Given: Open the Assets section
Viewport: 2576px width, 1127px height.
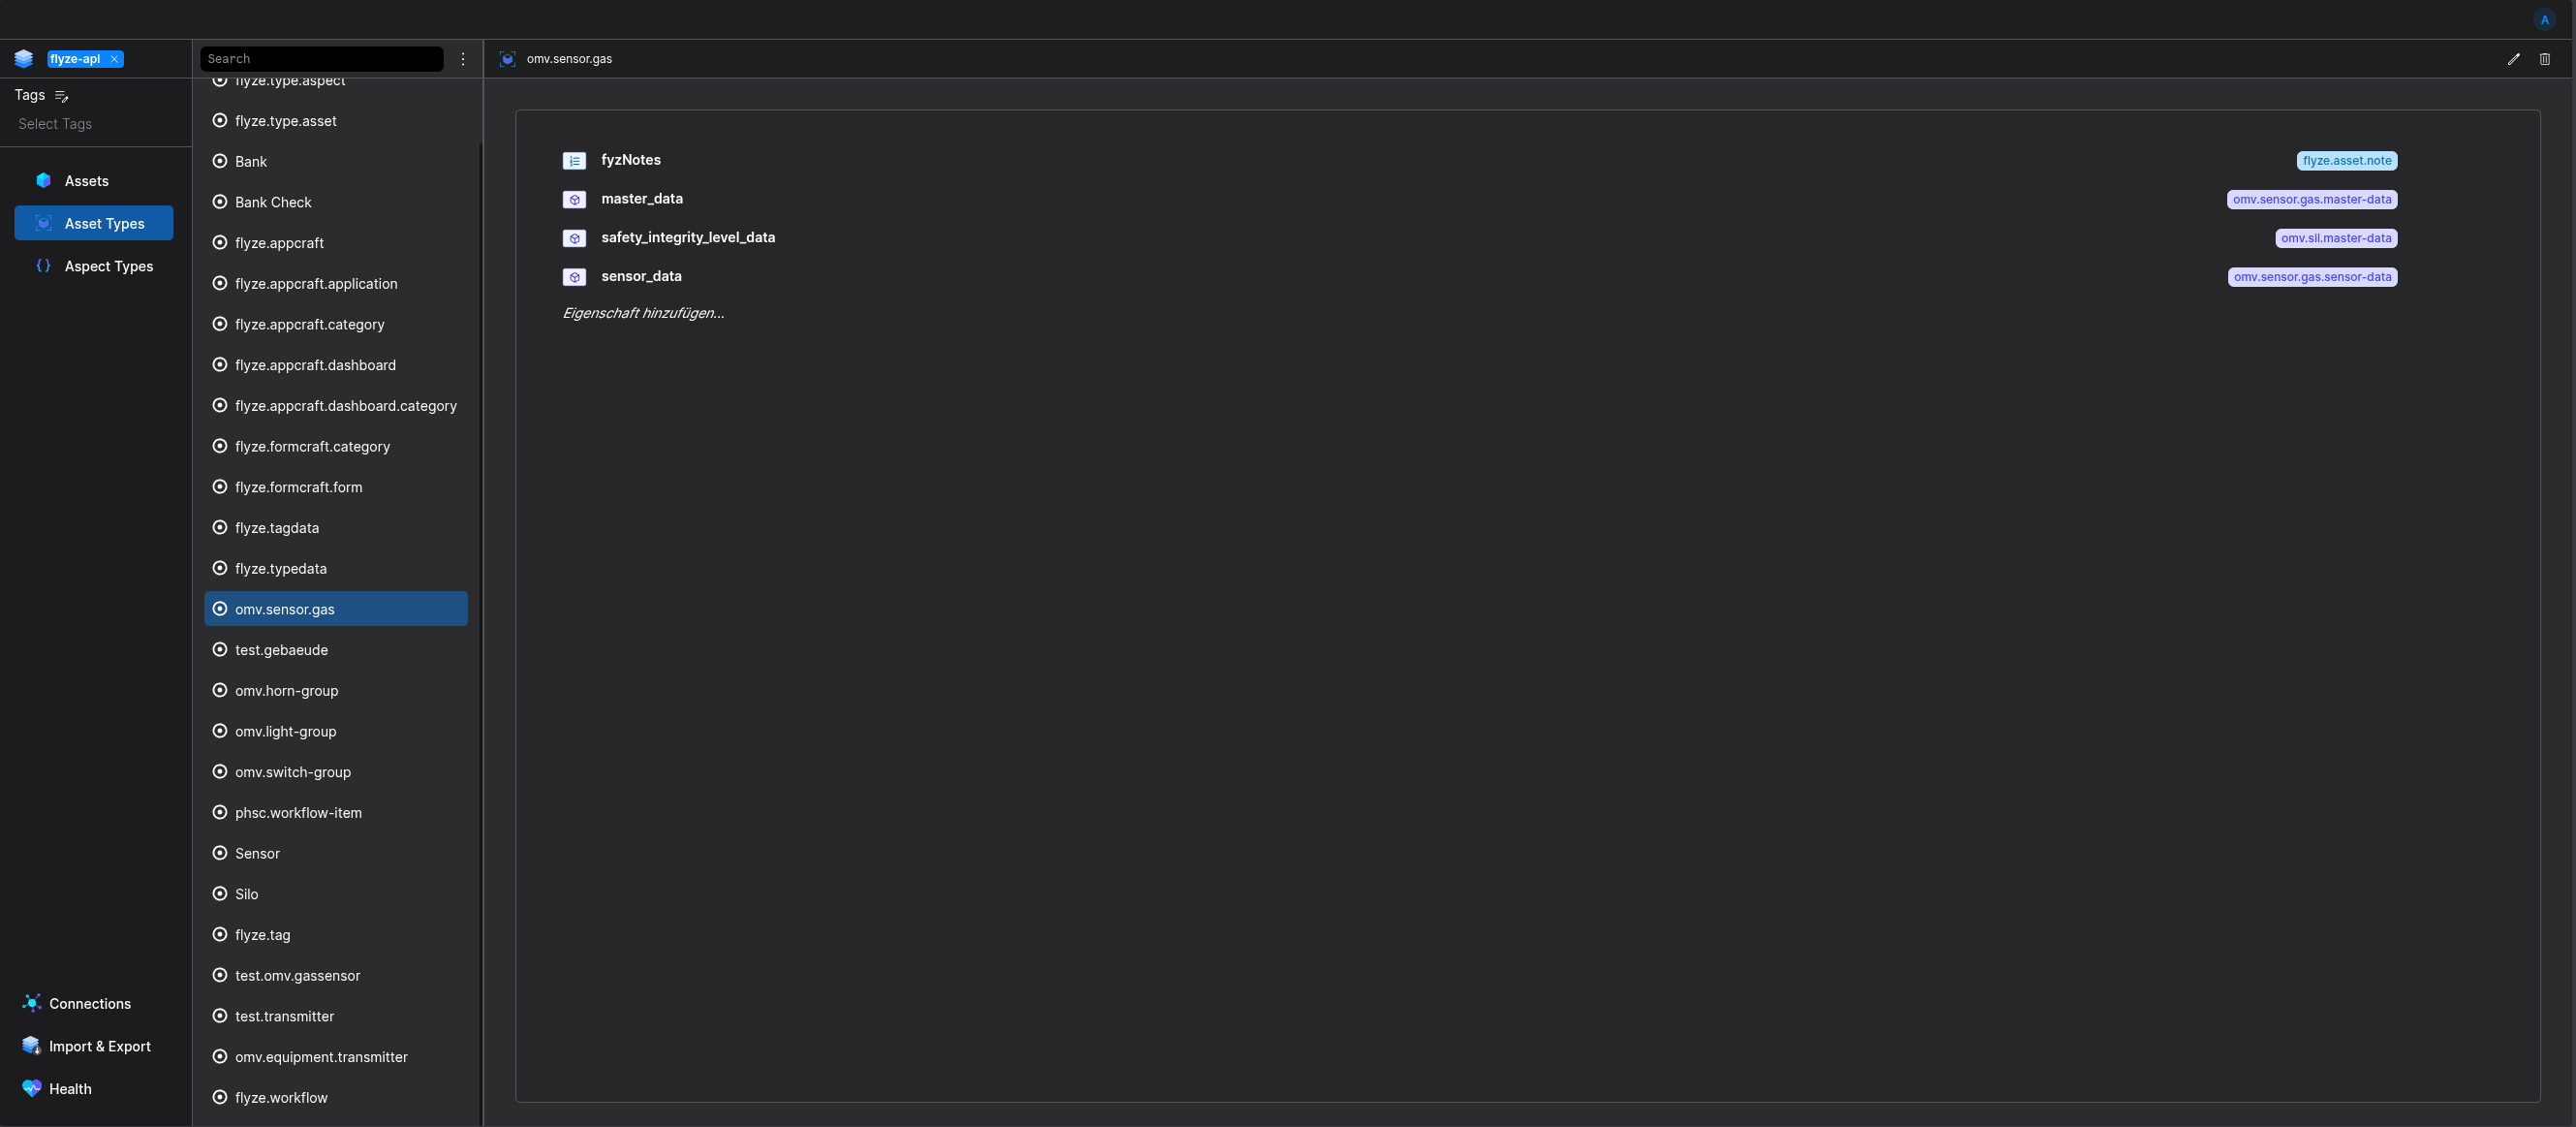Looking at the screenshot, I should coord(87,181).
